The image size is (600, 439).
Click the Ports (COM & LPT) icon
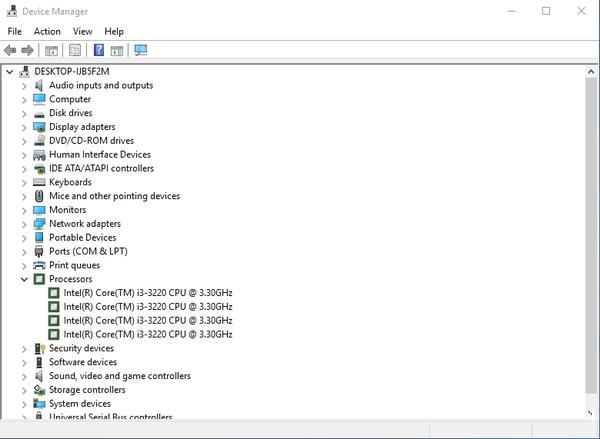pyautogui.click(x=39, y=251)
